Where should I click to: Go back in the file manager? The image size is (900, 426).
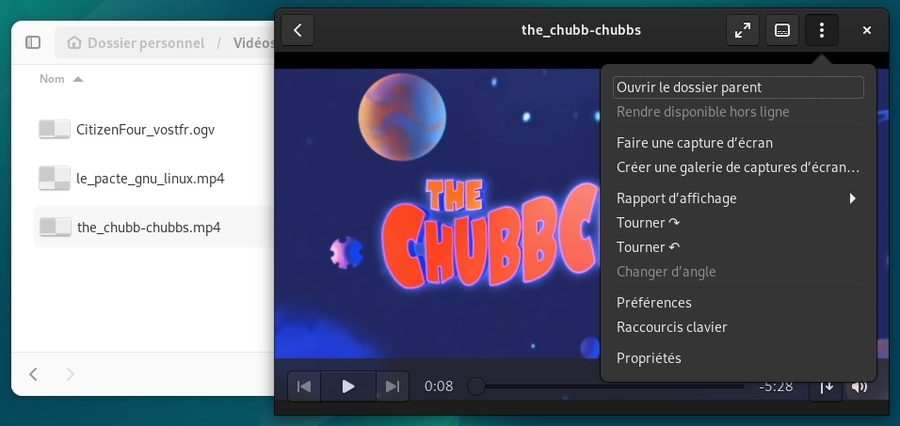33,374
